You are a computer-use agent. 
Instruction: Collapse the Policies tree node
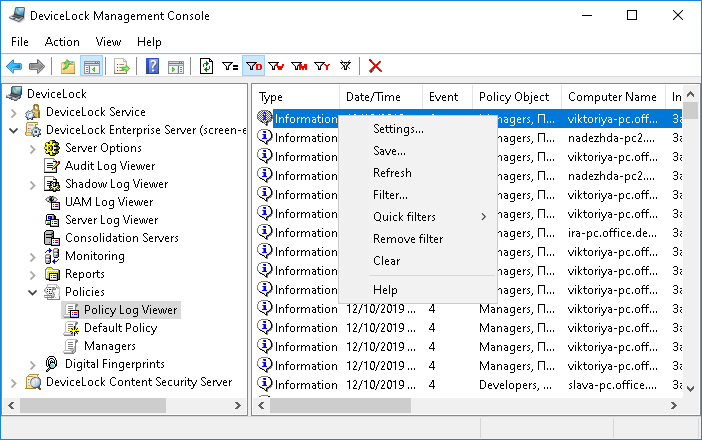coord(33,292)
